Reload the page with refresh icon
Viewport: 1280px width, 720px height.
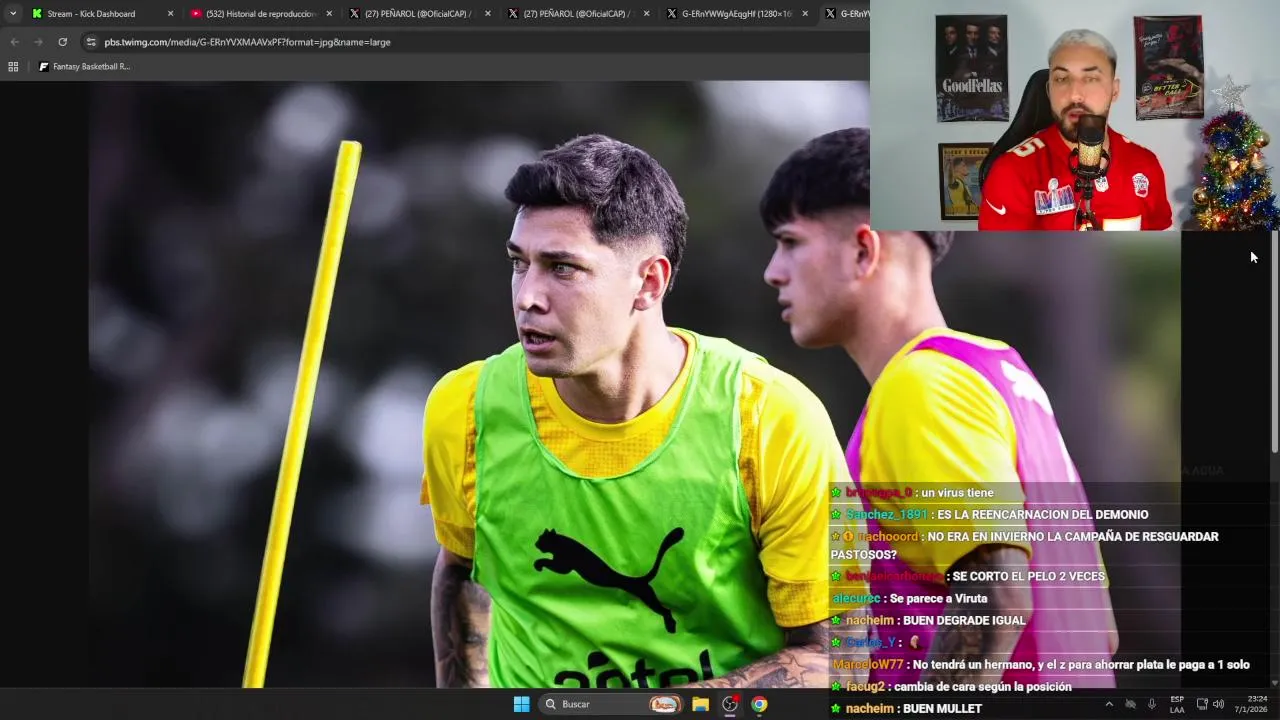62,42
